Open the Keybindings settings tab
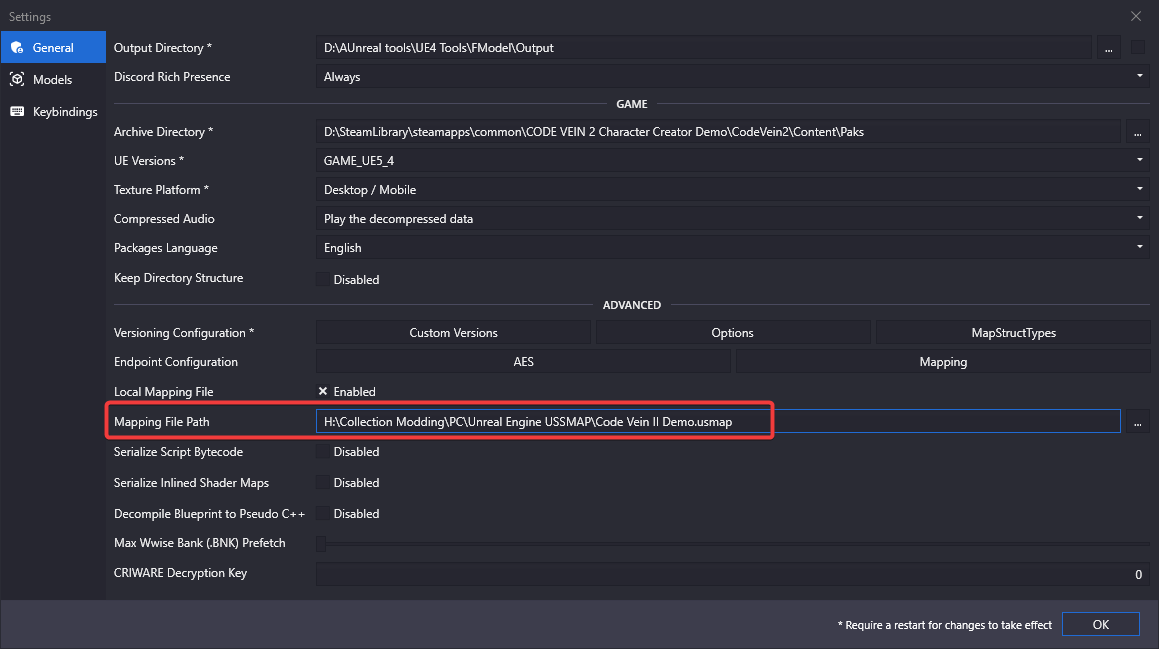 coord(65,111)
